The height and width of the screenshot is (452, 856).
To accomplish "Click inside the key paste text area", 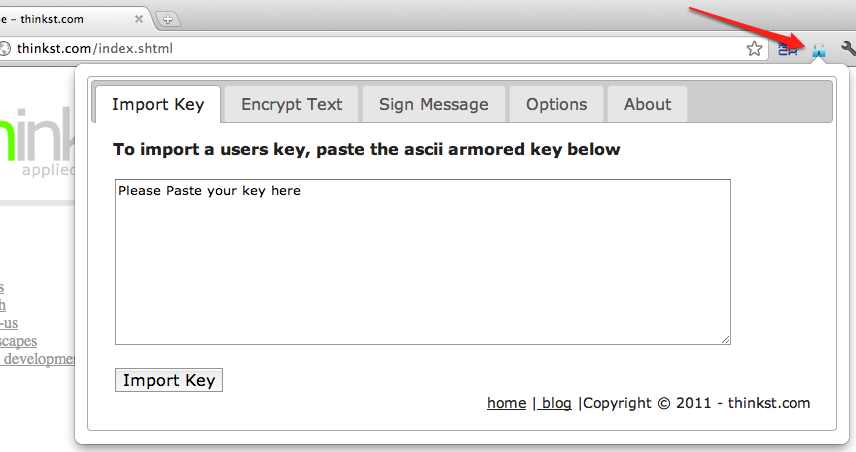I will [422, 262].
